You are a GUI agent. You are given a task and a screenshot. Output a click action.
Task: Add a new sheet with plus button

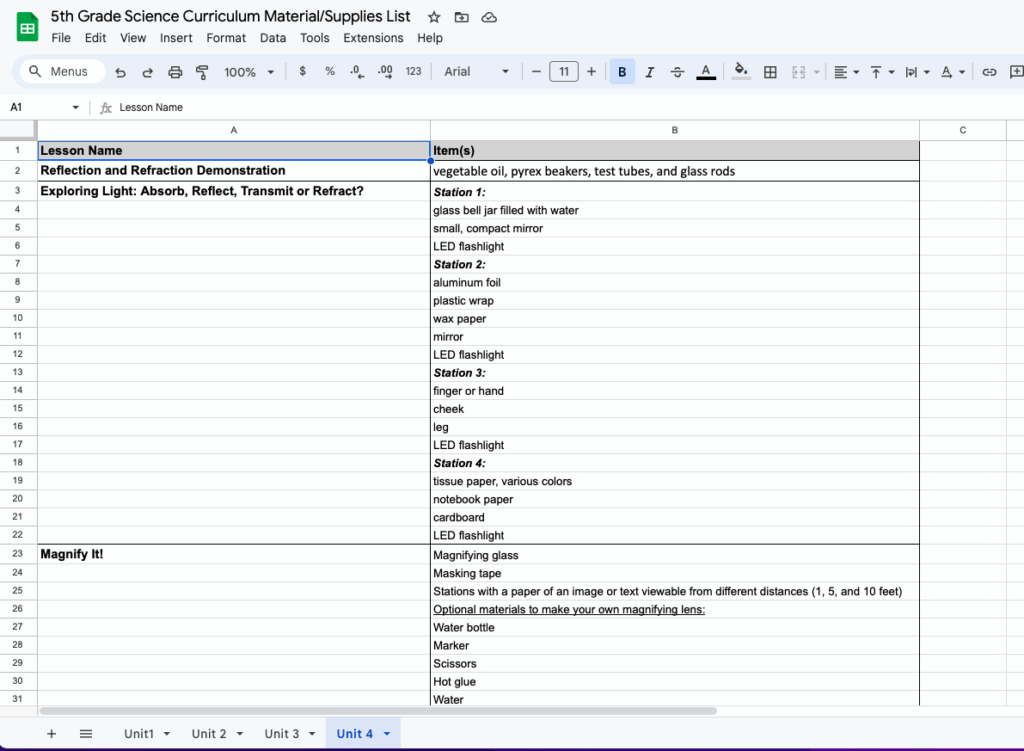click(x=51, y=733)
